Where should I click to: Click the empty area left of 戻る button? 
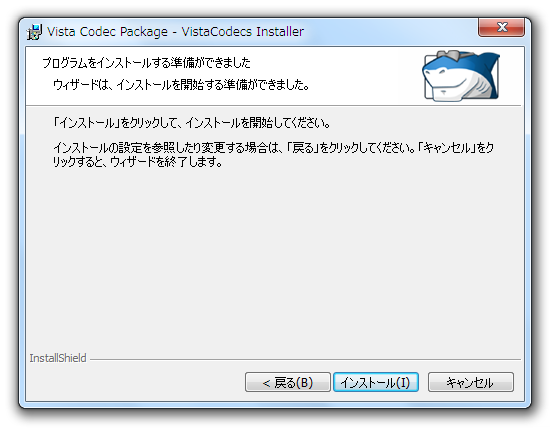coord(136,382)
